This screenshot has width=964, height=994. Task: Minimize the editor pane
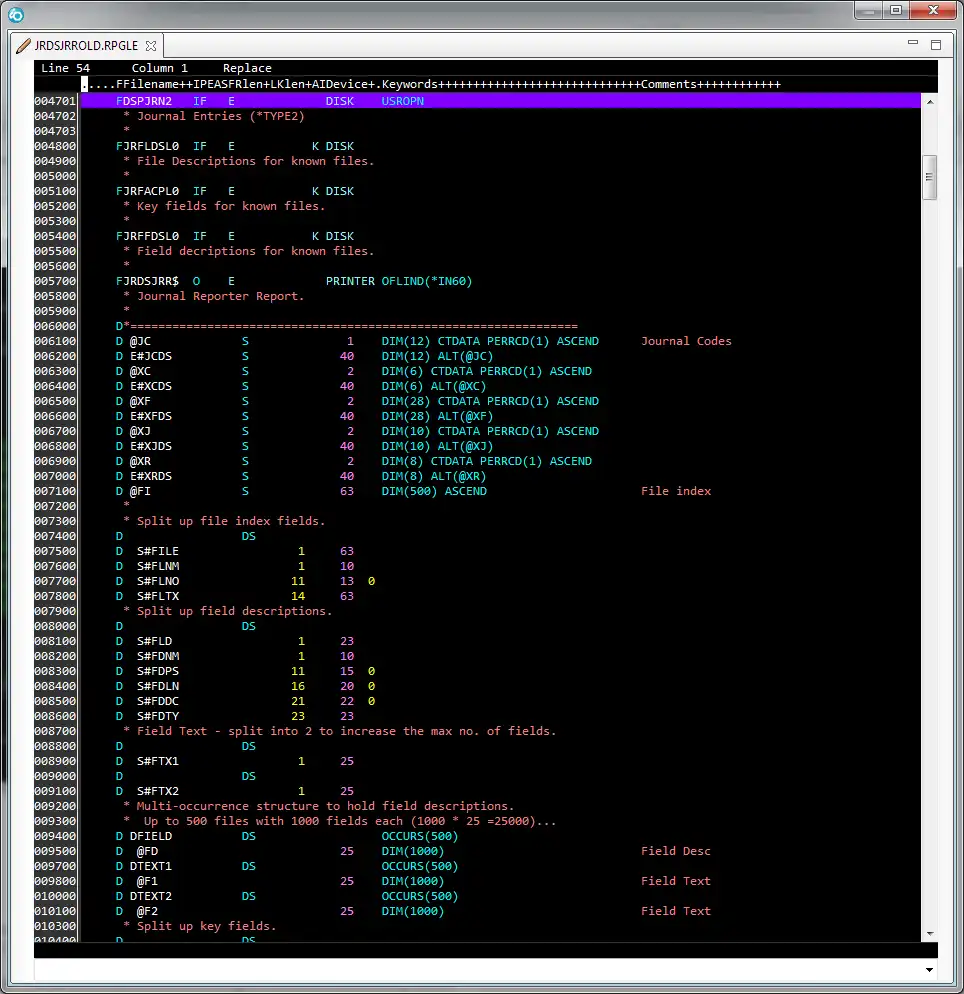(913, 42)
